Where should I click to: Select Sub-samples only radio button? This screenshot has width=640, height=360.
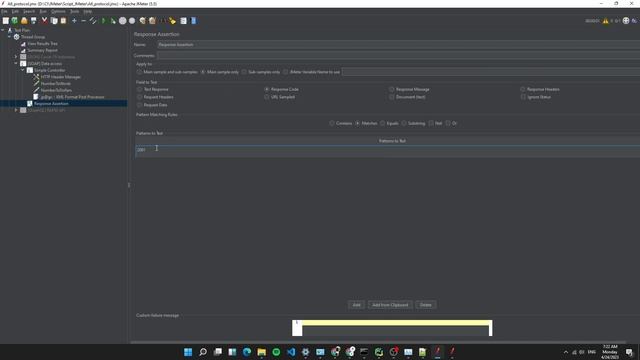[x=244, y=72]
